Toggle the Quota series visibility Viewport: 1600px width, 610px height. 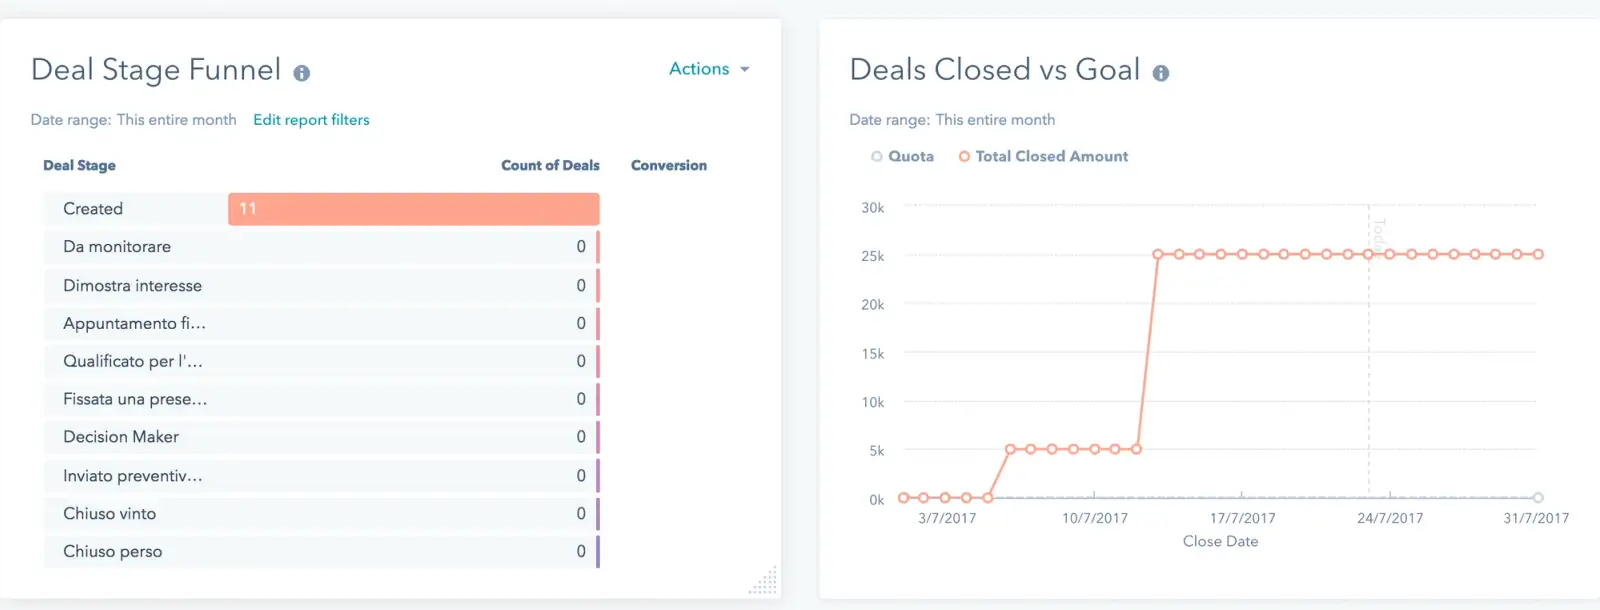tap(904, 156)
